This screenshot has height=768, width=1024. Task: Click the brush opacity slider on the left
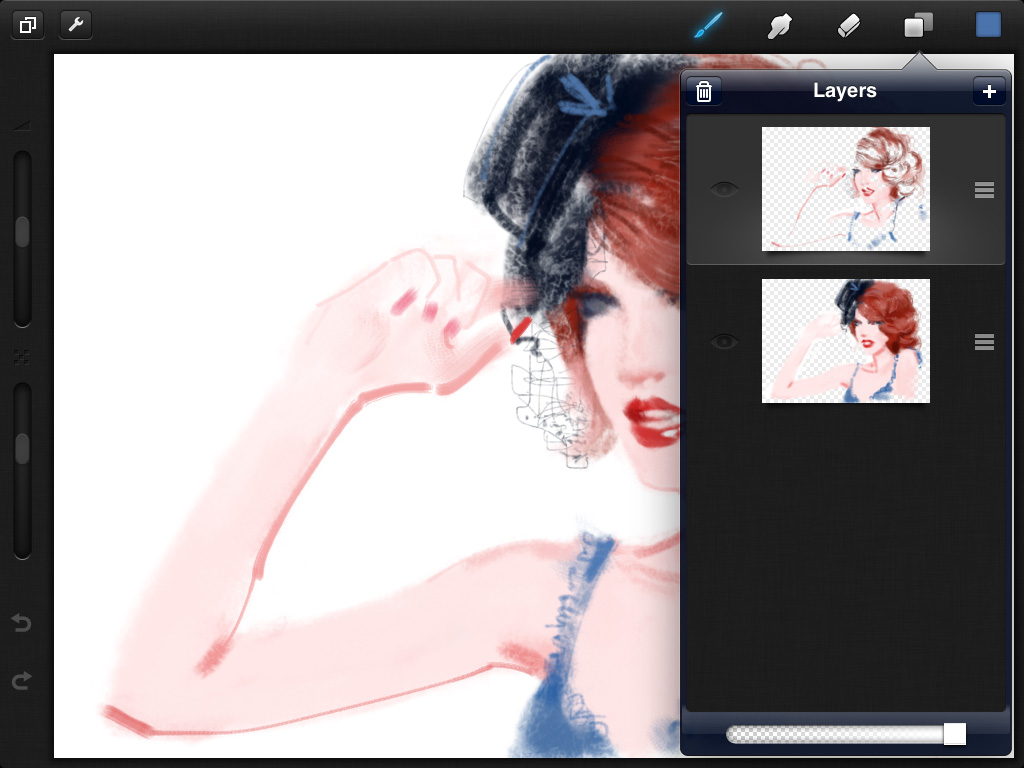(x=22, y=471)
